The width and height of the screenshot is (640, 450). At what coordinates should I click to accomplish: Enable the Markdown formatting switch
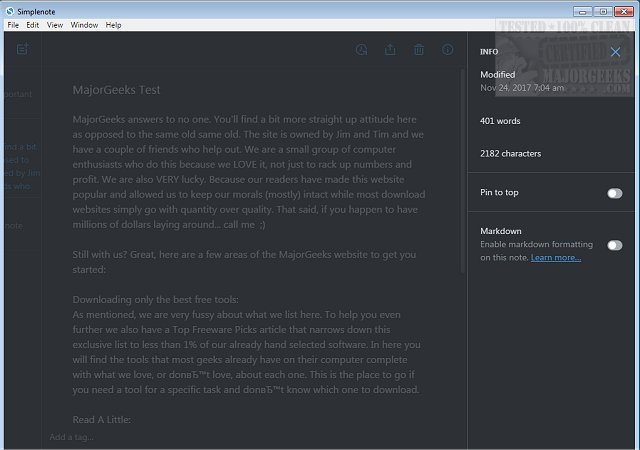point(615,245)
